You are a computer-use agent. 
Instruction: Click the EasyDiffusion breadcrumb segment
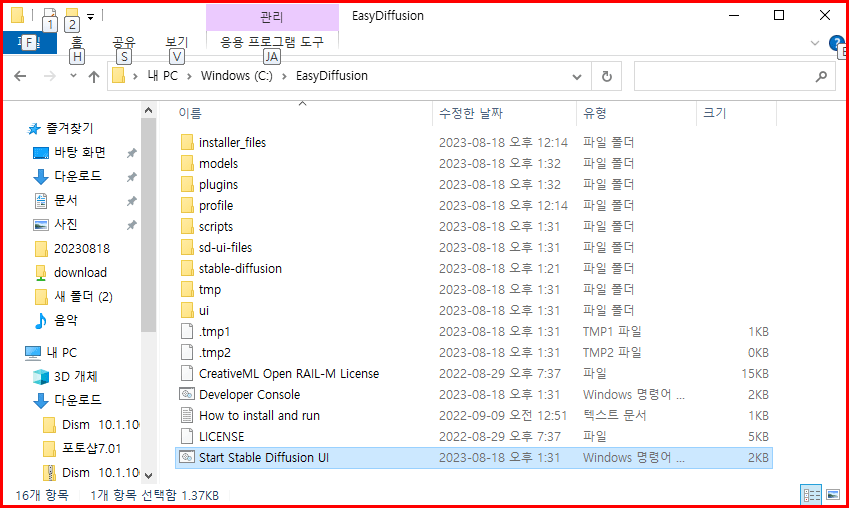pos(331,76)
